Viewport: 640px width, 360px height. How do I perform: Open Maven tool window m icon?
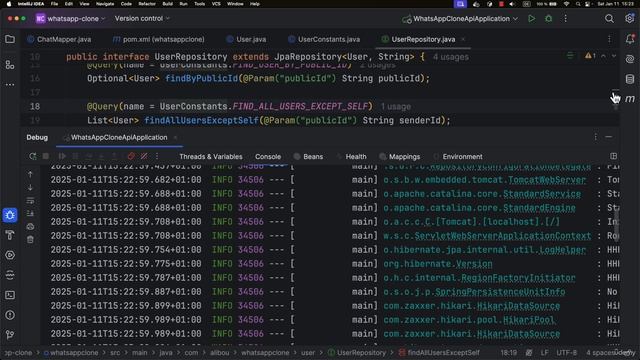(630, 99)
